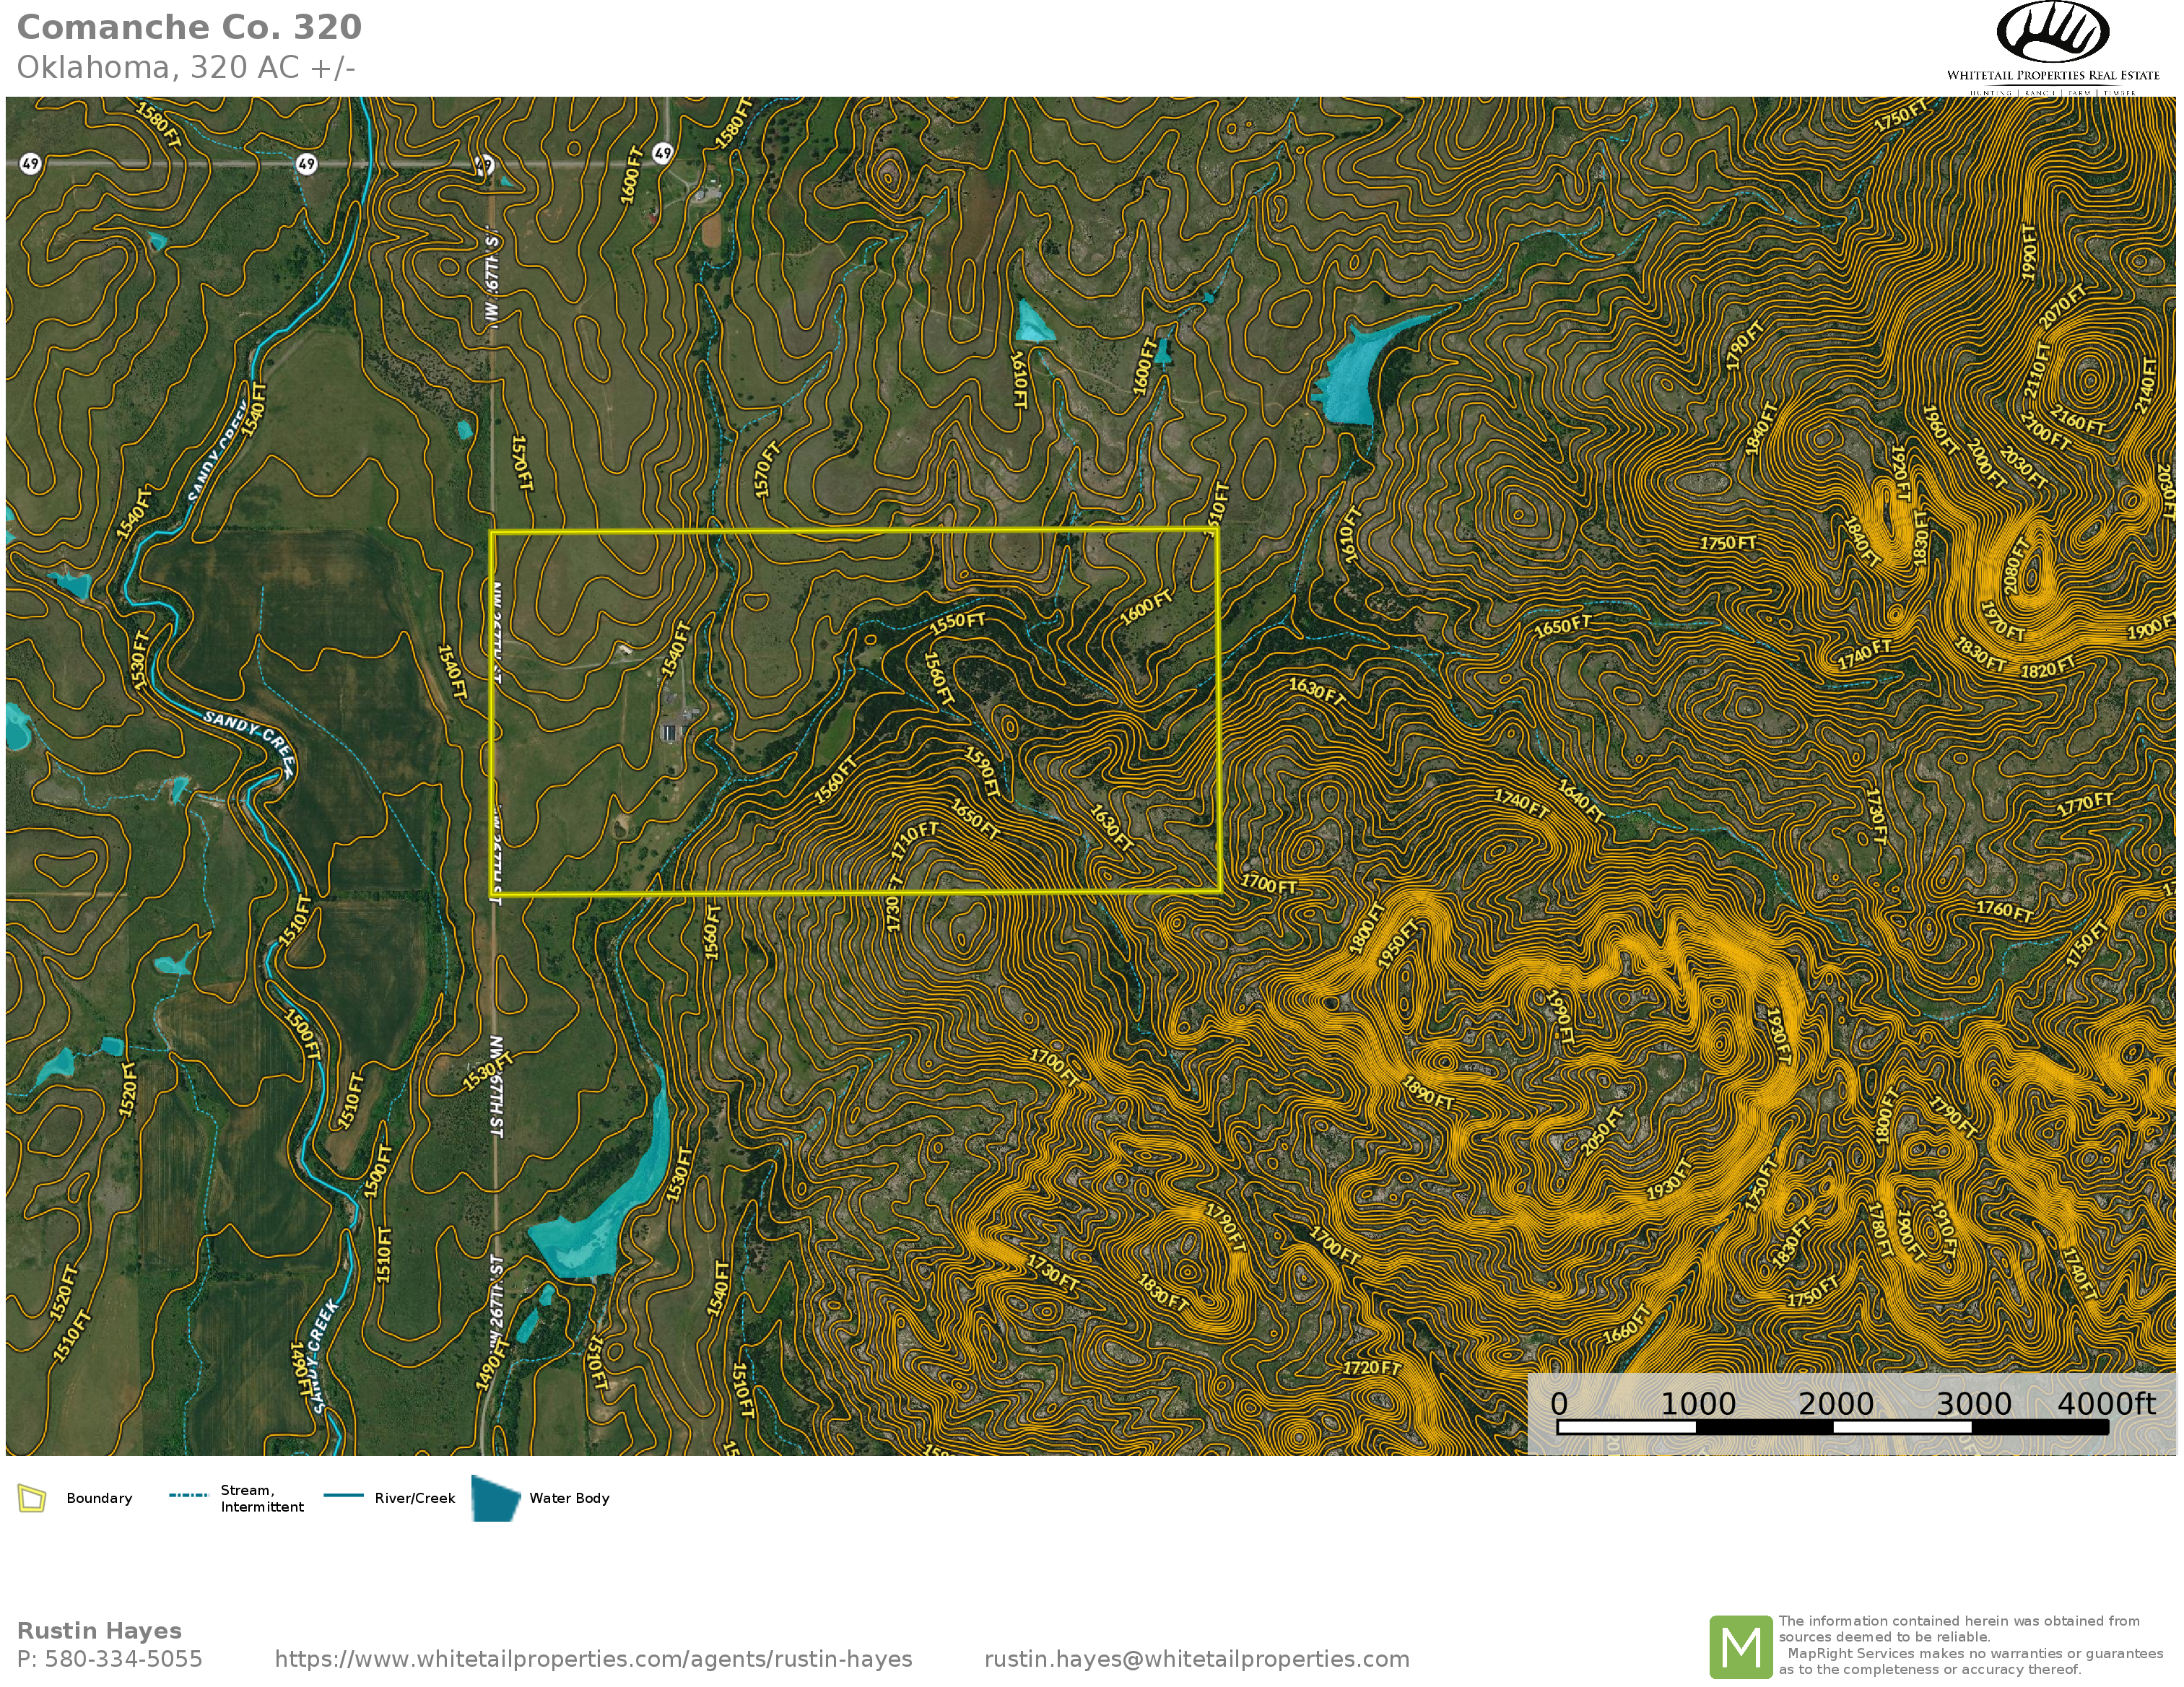The image size is (2184, 1687).
Task: Click the yellow Boundary legend icon
Action: coord(32,1498)
